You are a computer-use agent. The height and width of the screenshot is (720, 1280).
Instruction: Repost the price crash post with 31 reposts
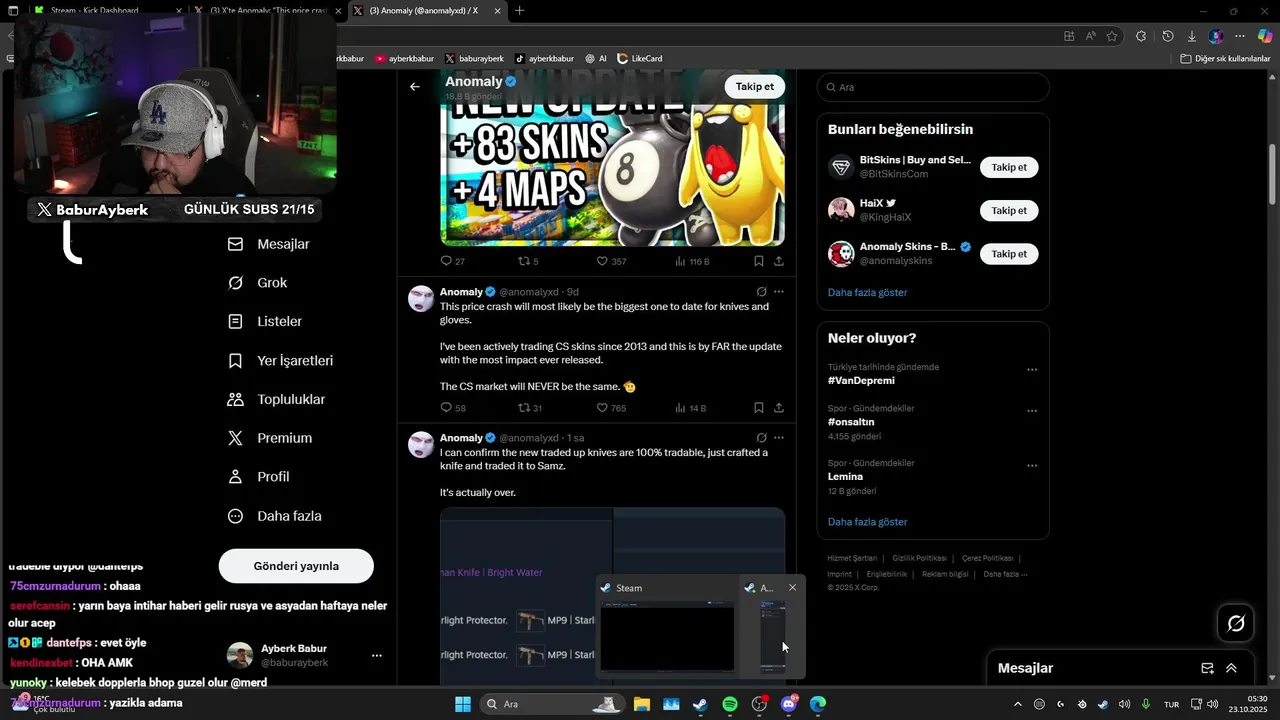click(530, 408)
